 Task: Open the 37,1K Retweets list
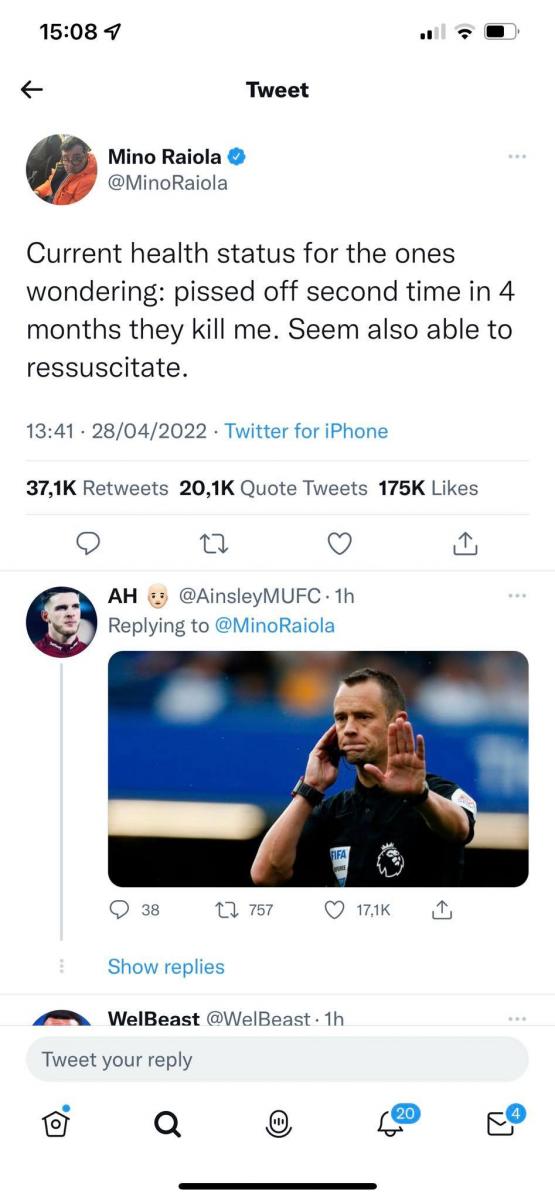[x=97, y=488]
